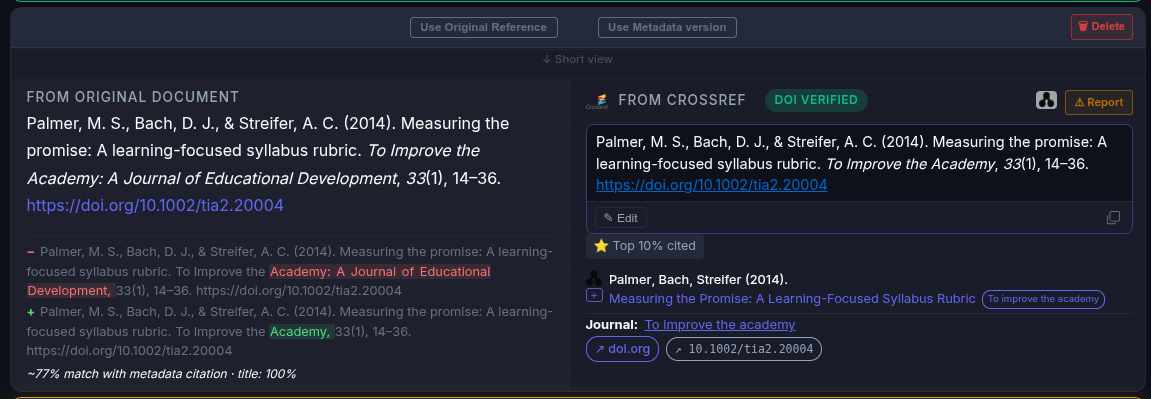Screen dimensions: 1151x399
Task: Click the Use Original Reference button
Action: [x=484, y=27]
